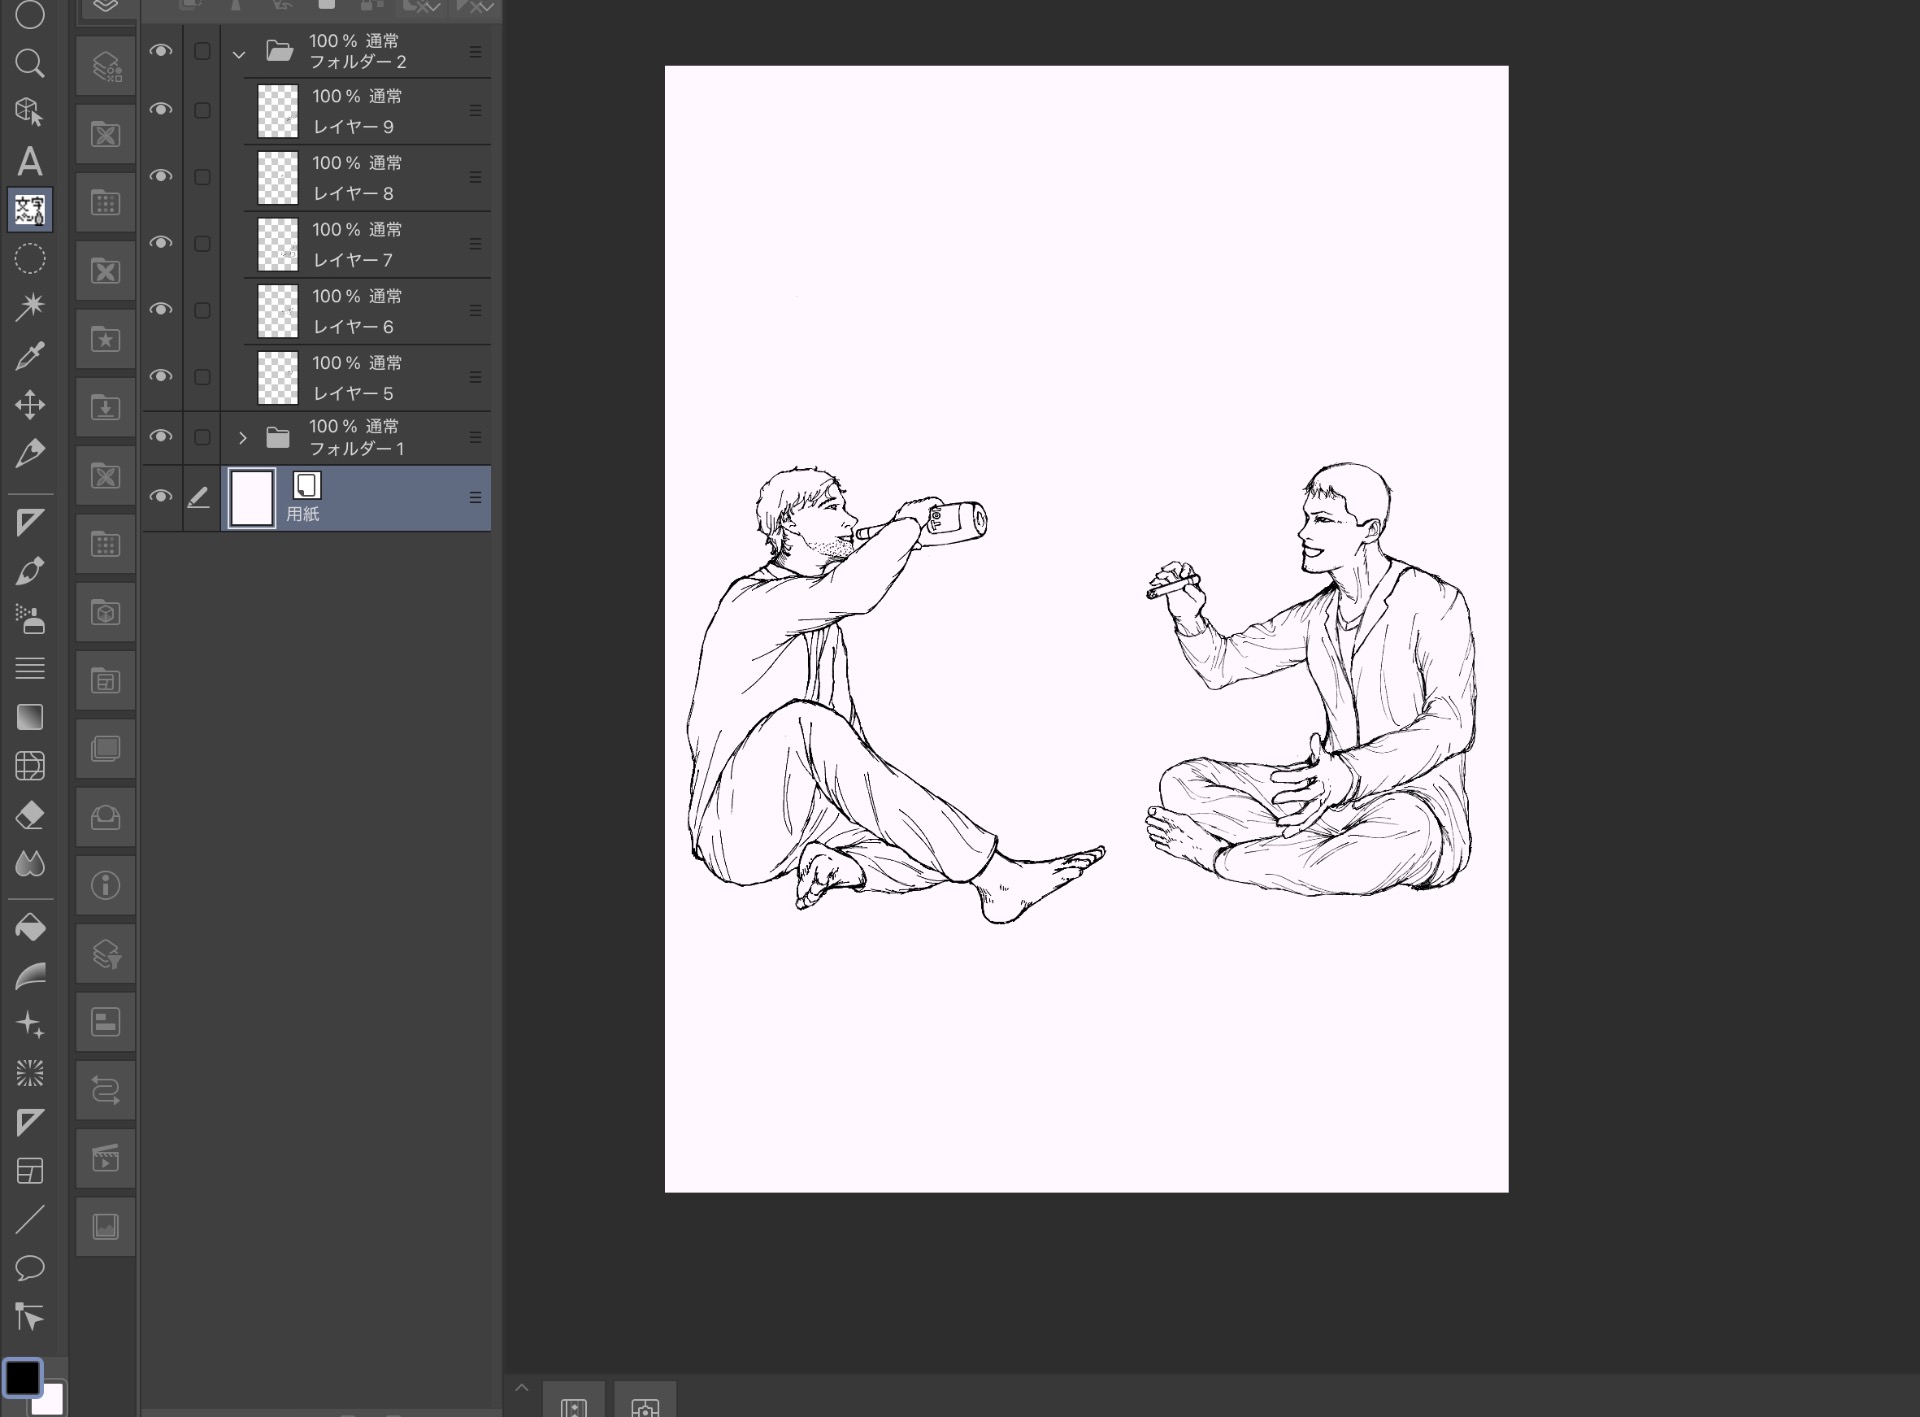The height and width of the screenshot is (1417, 1920).
Task: Select the レイヤー 8 layer name
Action: (x=353, y=193)
